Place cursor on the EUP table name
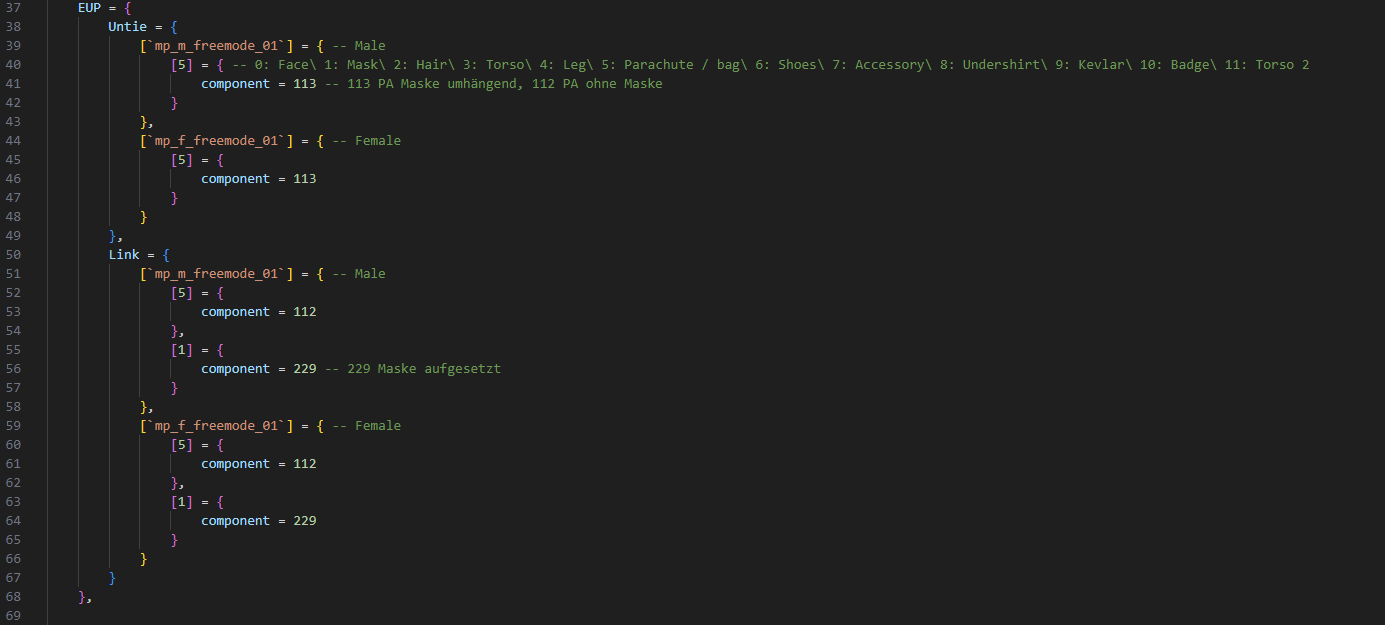 (89, 8)
